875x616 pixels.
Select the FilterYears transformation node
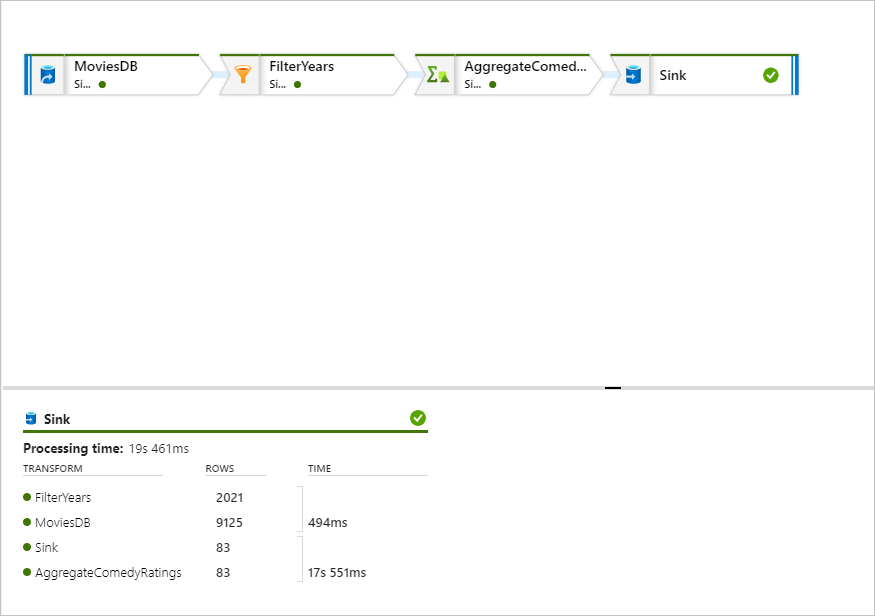pyautogui.click(x=301, y=67)
